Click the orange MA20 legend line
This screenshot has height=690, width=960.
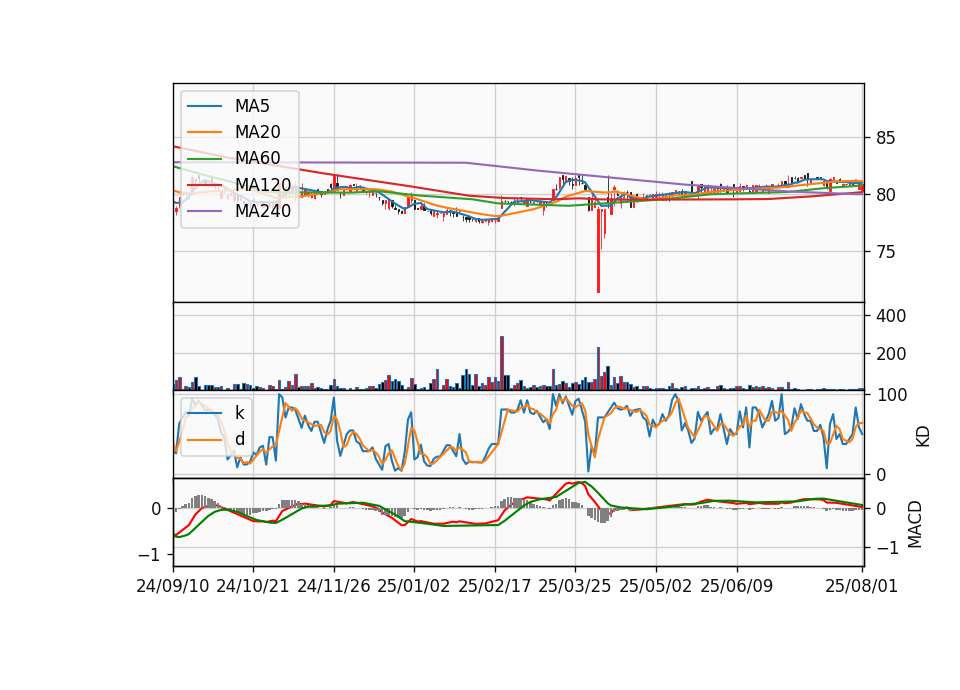pyautogui.click(x=204, y=132)
